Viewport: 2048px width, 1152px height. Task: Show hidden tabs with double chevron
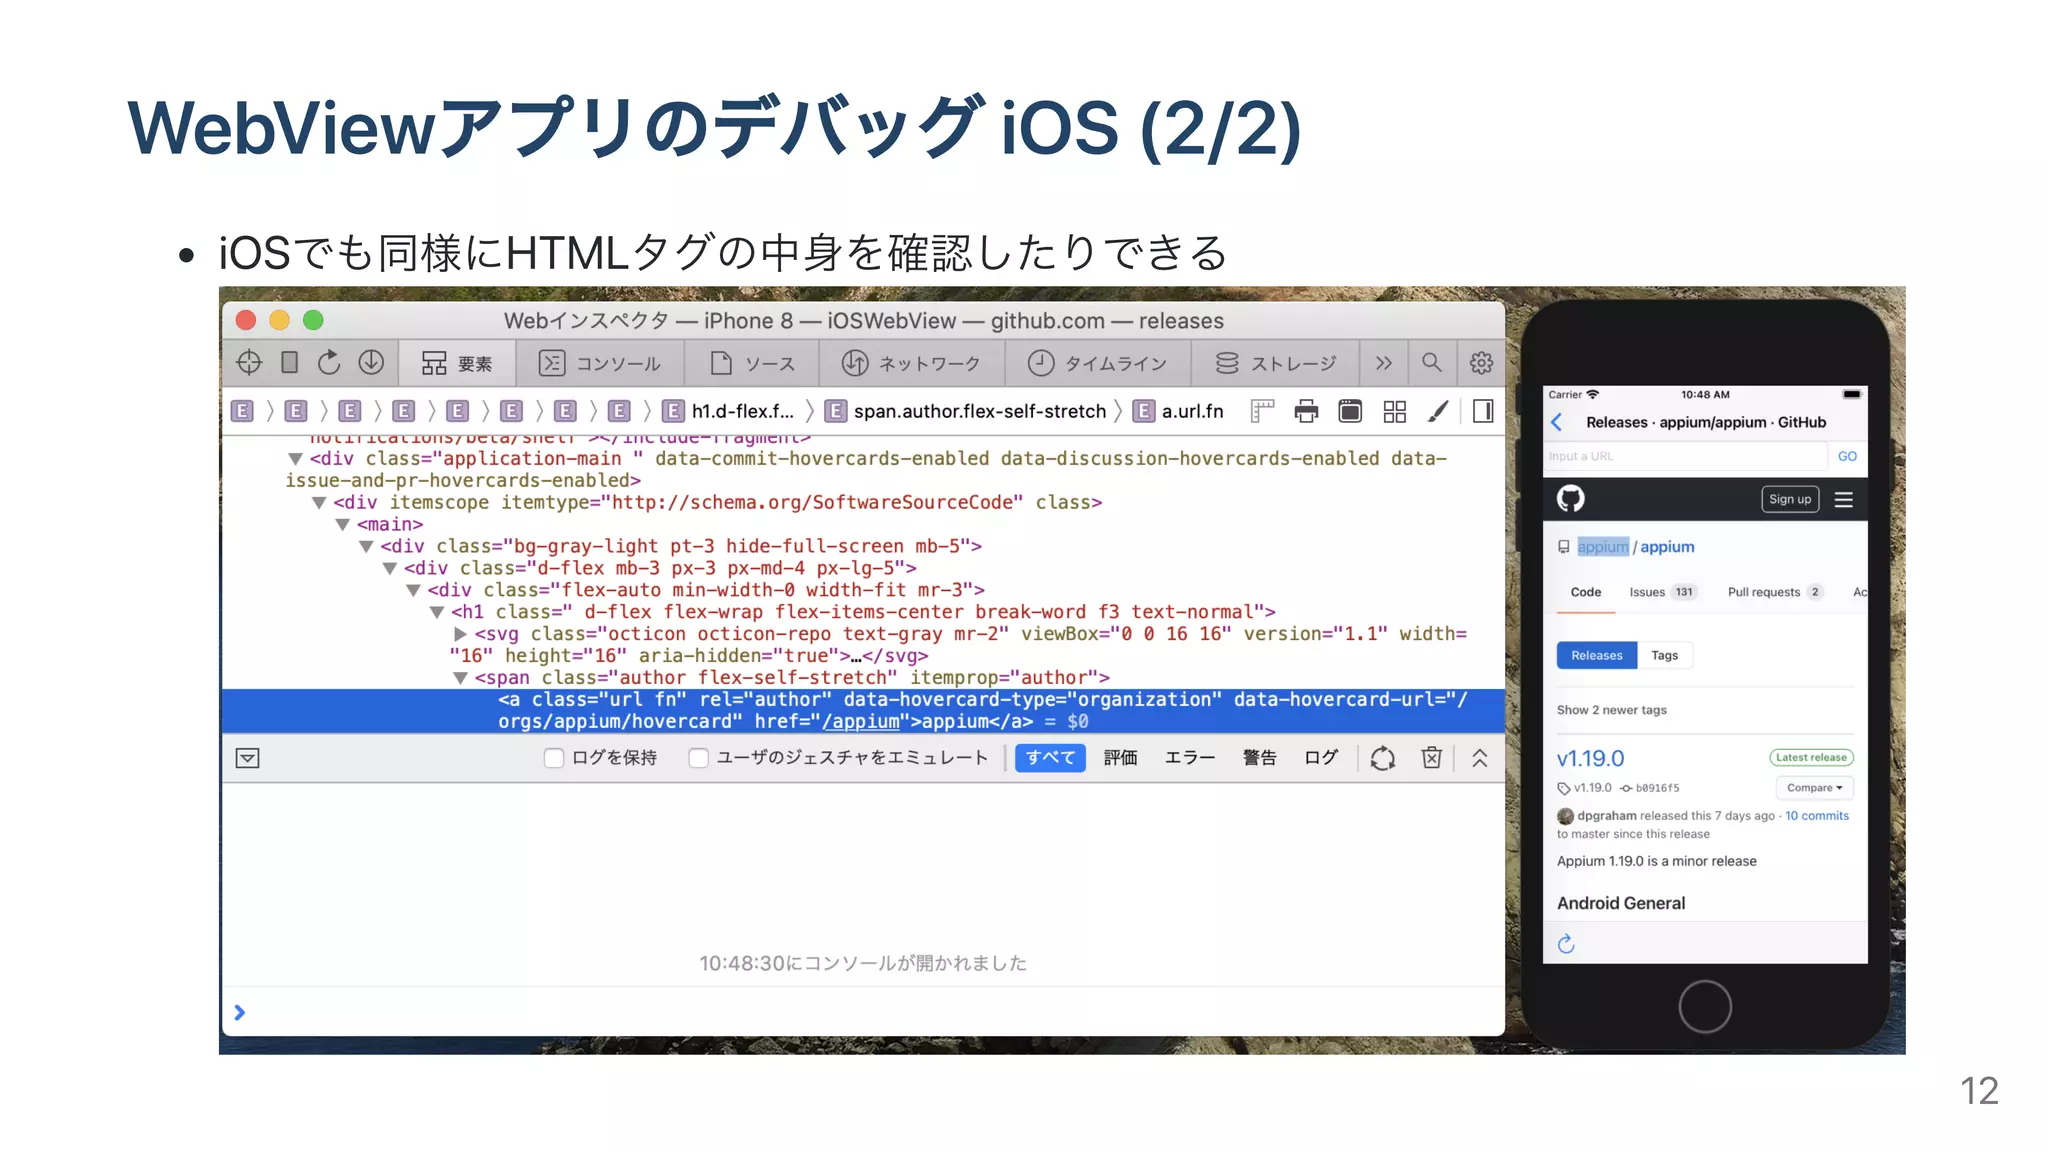pyautogui.click(x=1383, y=362)
